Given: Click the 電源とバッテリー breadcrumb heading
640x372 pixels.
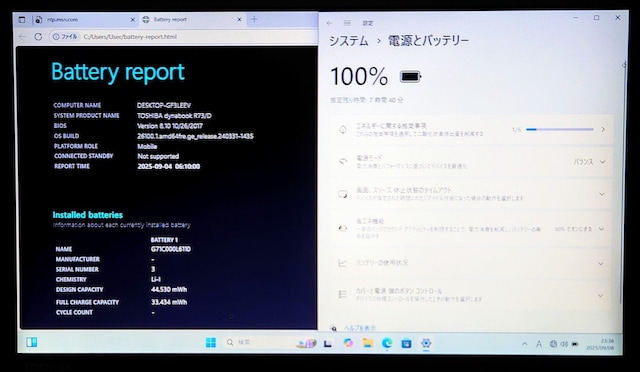Looking at the screenshot, I should click(428, 41).
